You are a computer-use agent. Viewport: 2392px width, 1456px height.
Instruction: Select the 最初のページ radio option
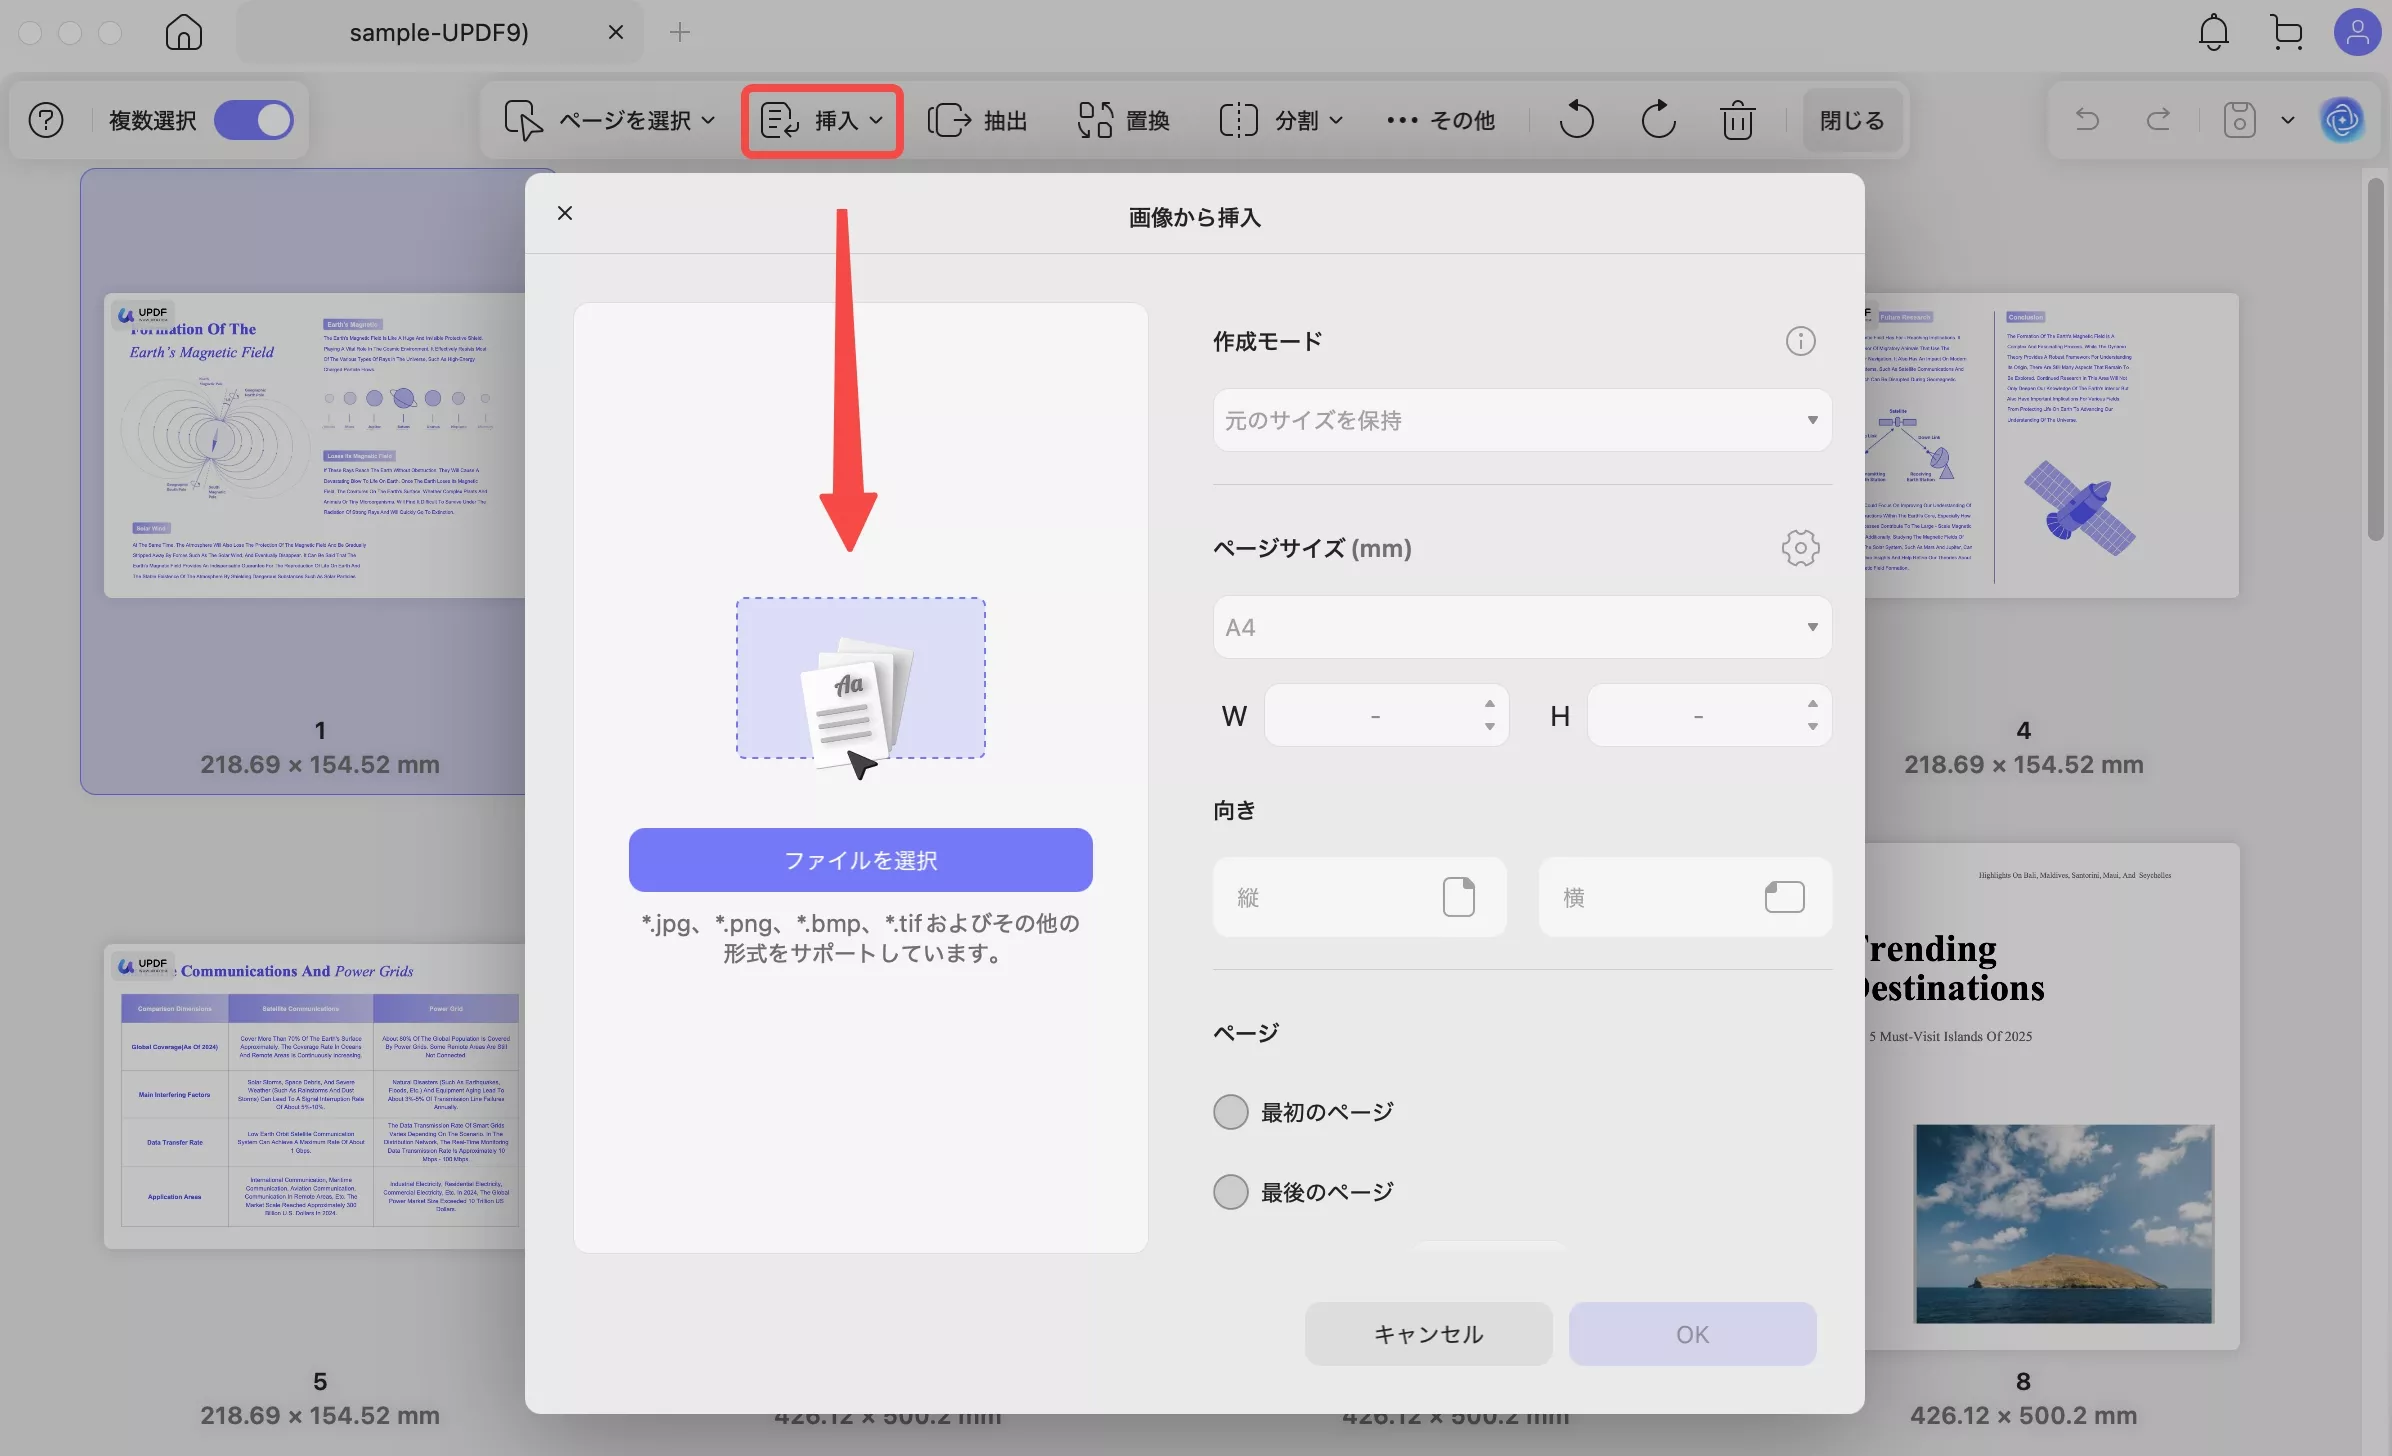1229,1111
